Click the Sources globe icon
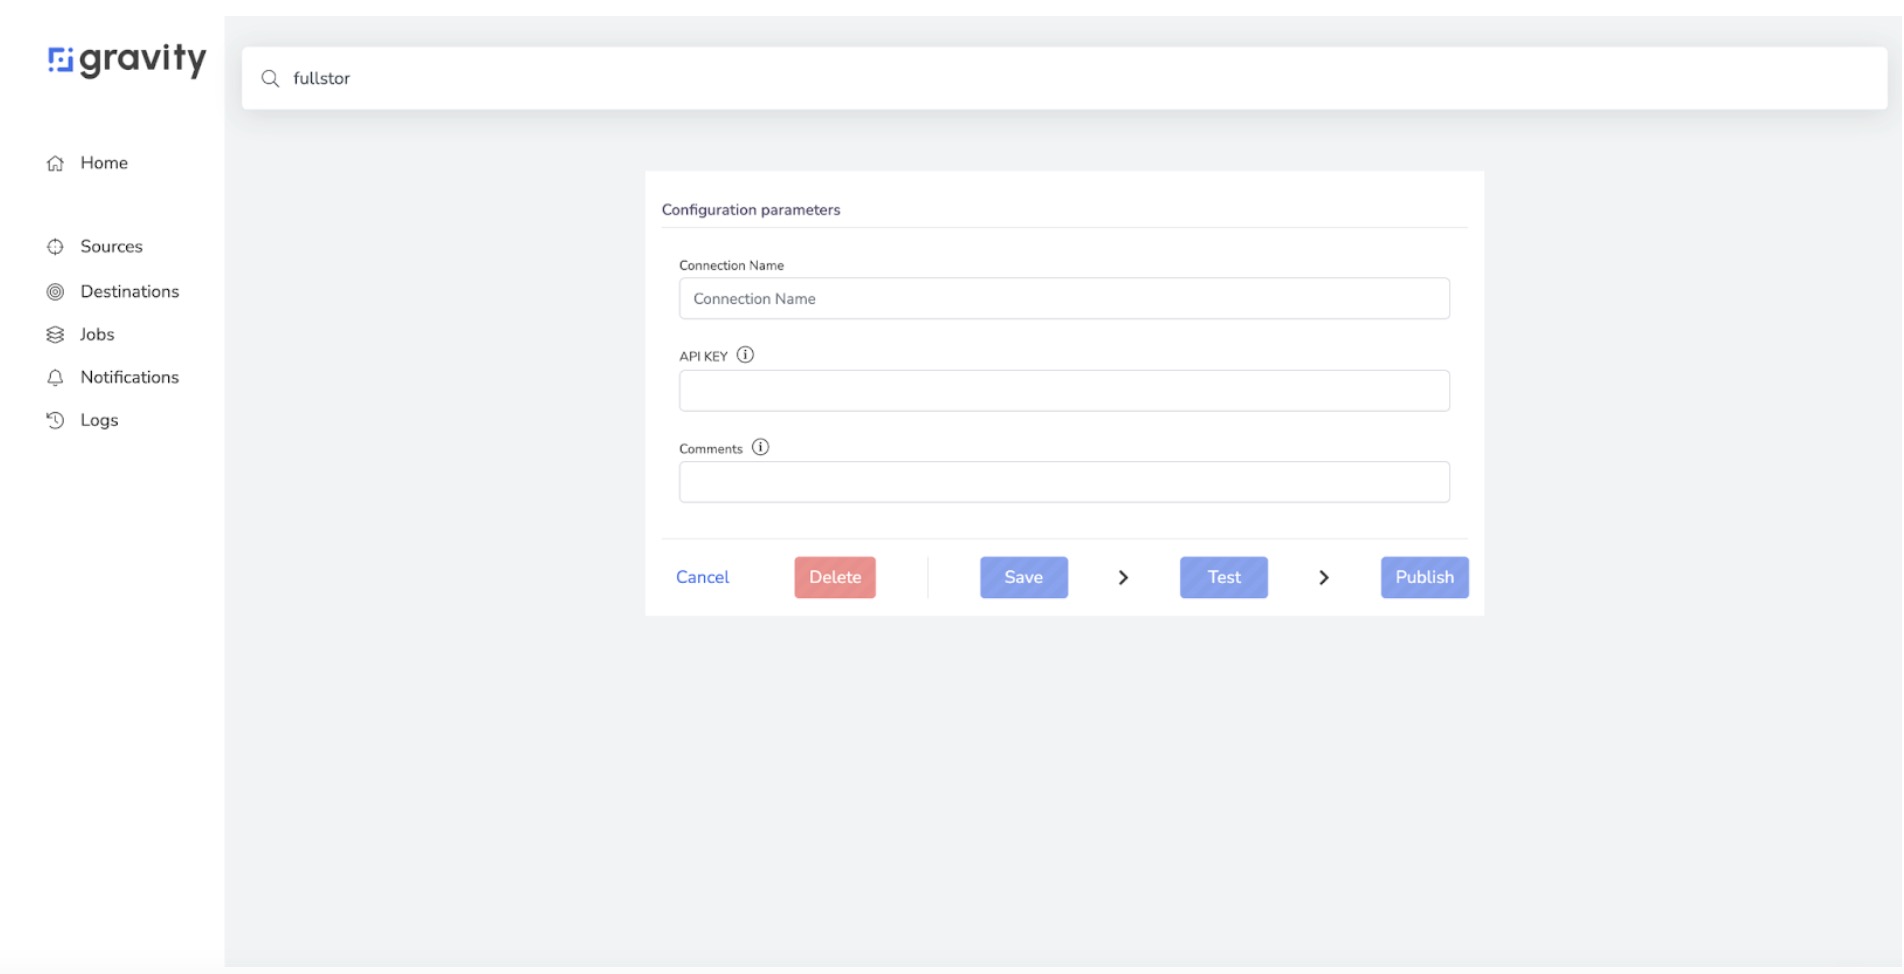 coord(55,246)
